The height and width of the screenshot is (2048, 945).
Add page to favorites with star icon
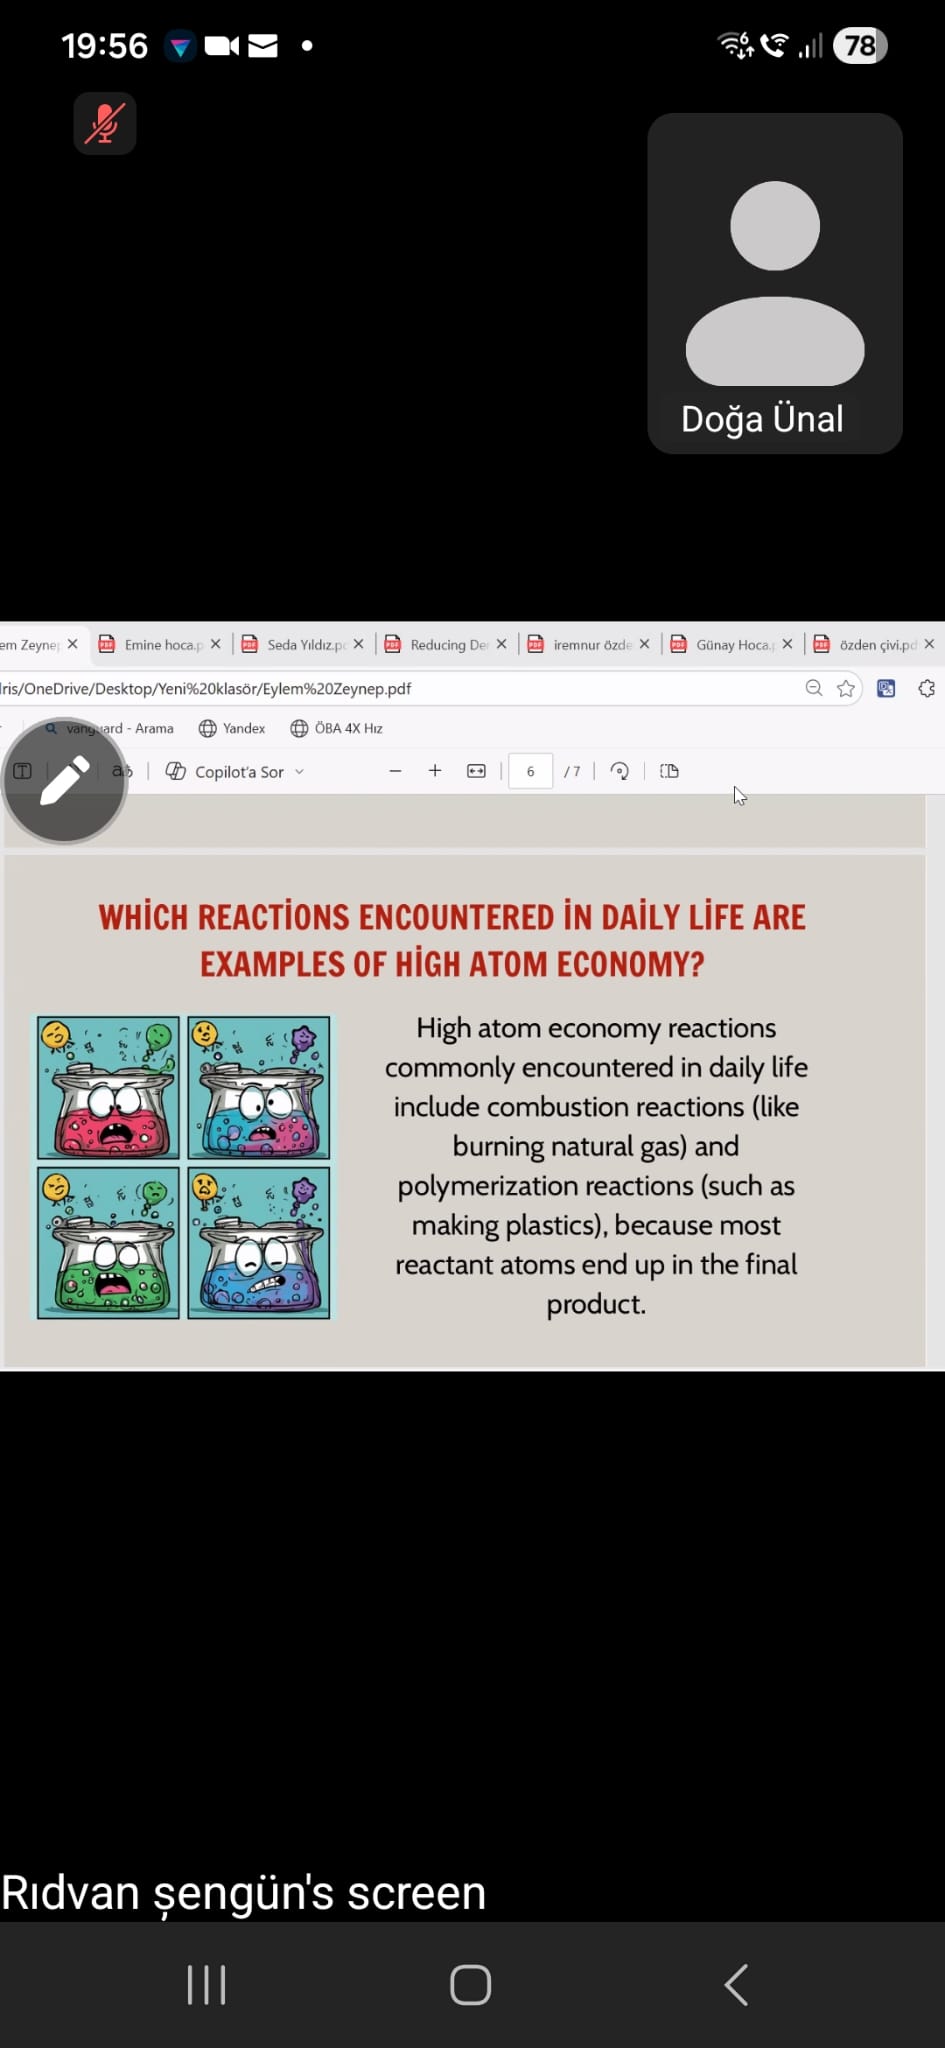tap(846, 688)
